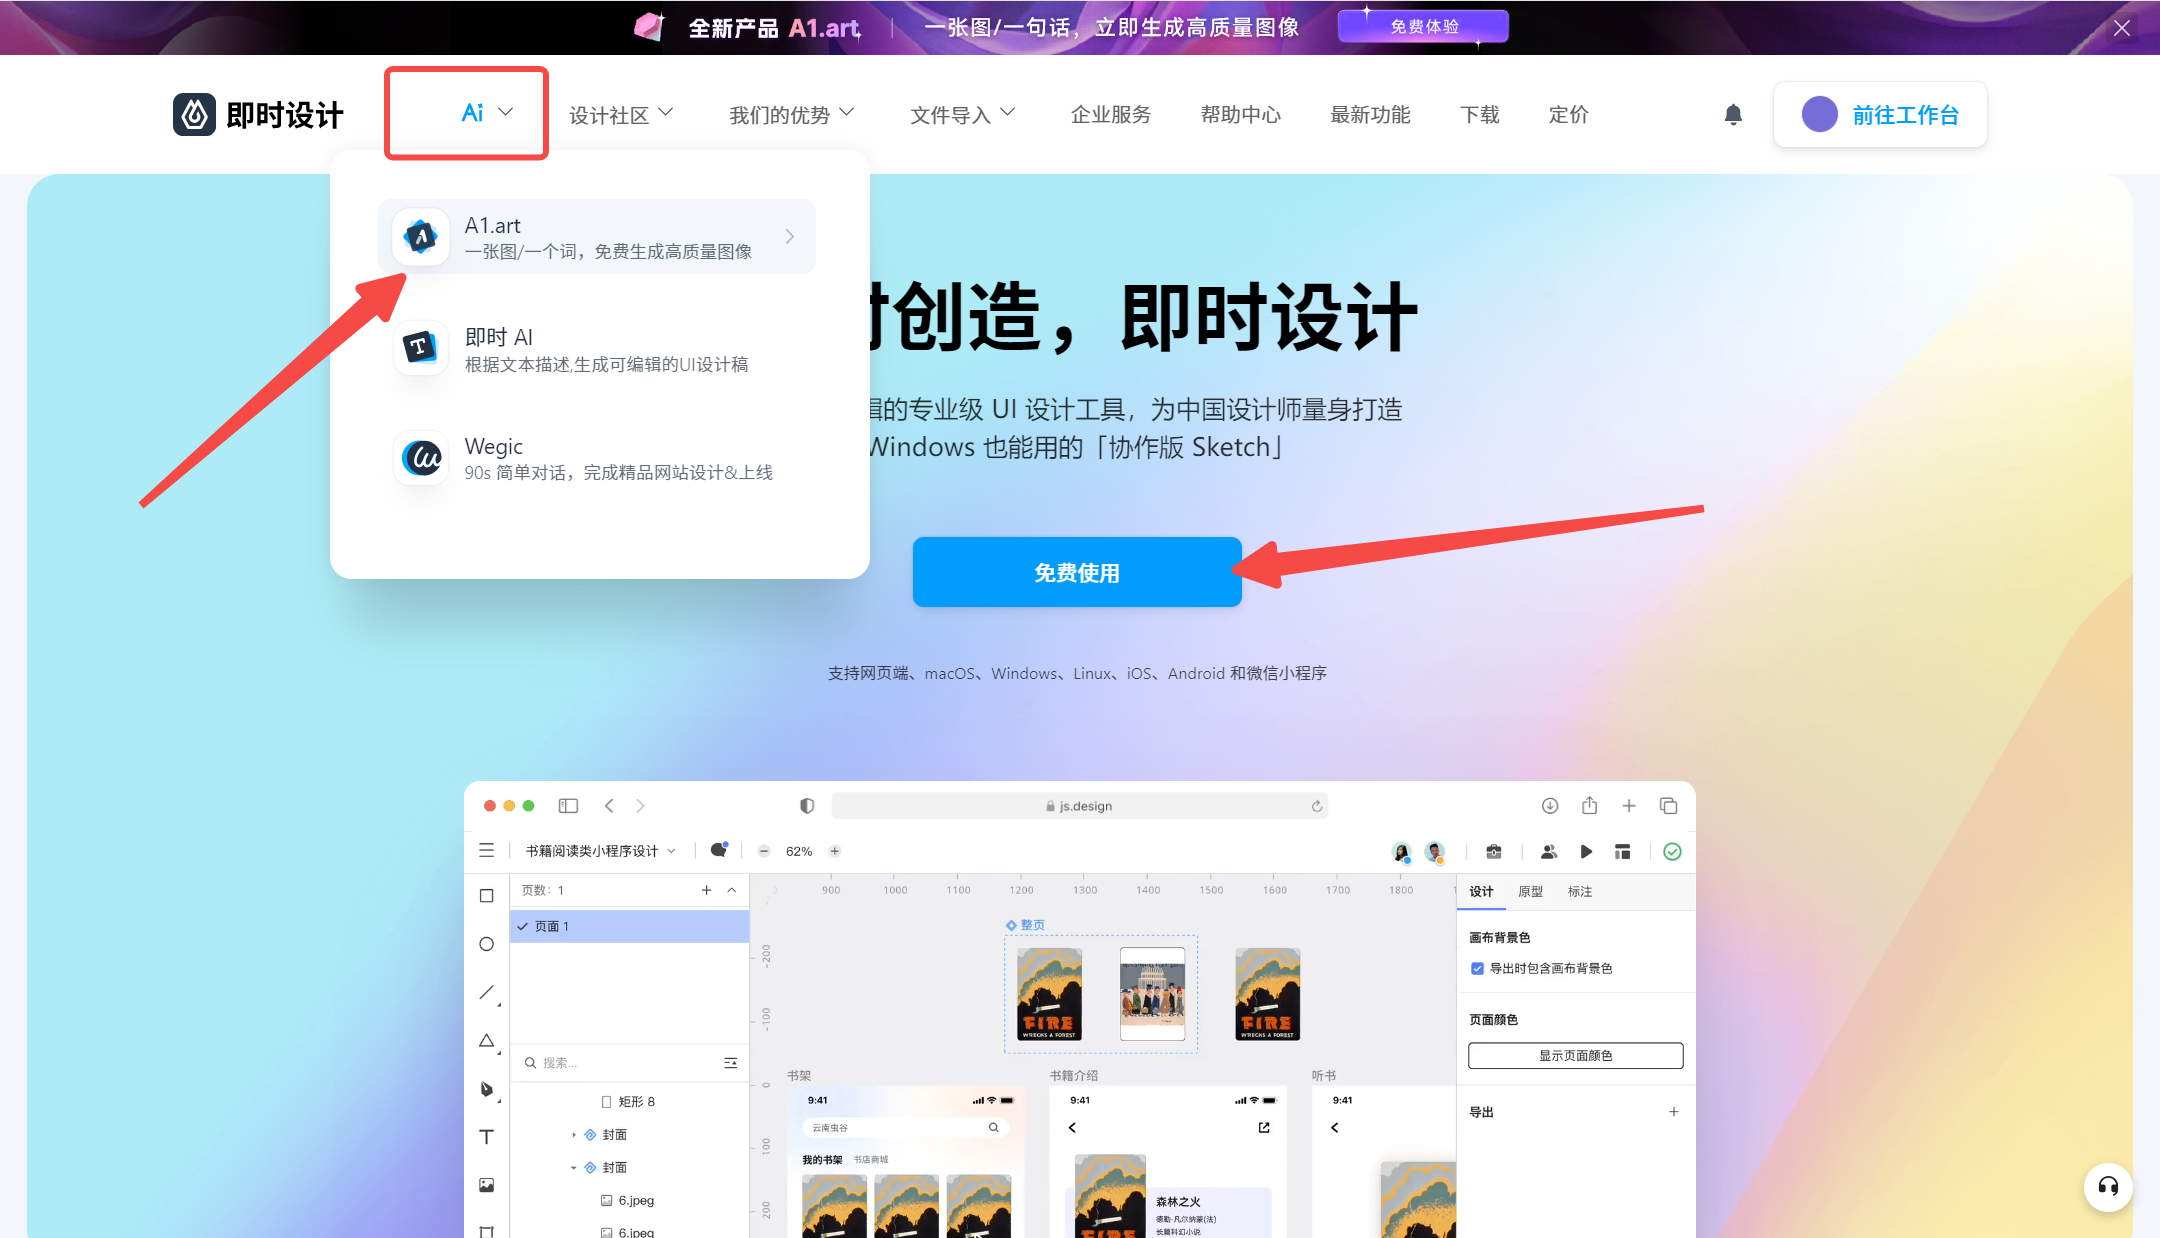Image resolution: width=2160 pixels, height=1238 pixels.
Task: Click the browser share icon
Action: 1590,806
